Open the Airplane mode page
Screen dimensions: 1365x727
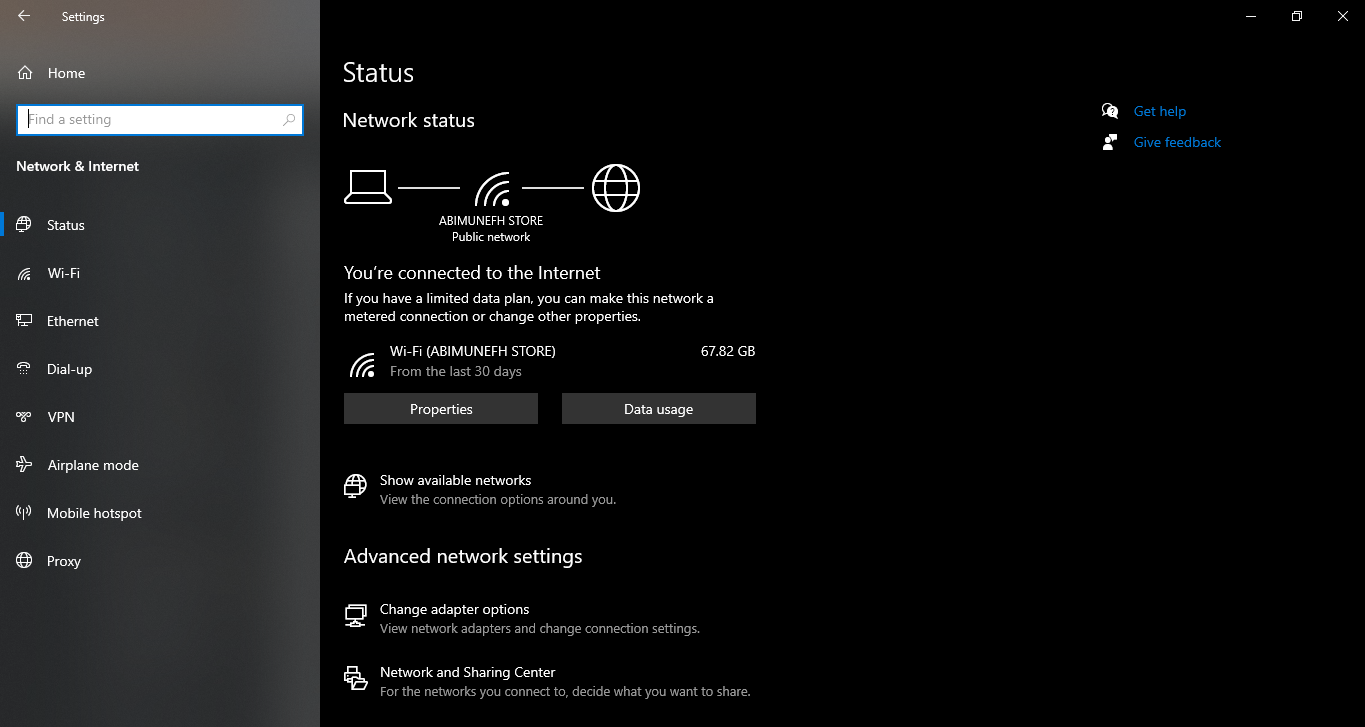tap(160, 465)
